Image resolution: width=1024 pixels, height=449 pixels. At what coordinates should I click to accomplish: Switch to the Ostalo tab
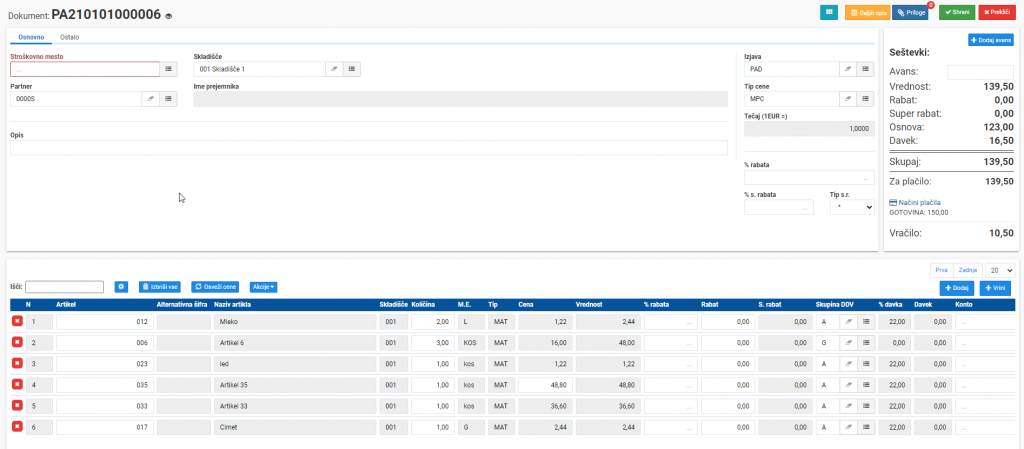coord(70,37)
